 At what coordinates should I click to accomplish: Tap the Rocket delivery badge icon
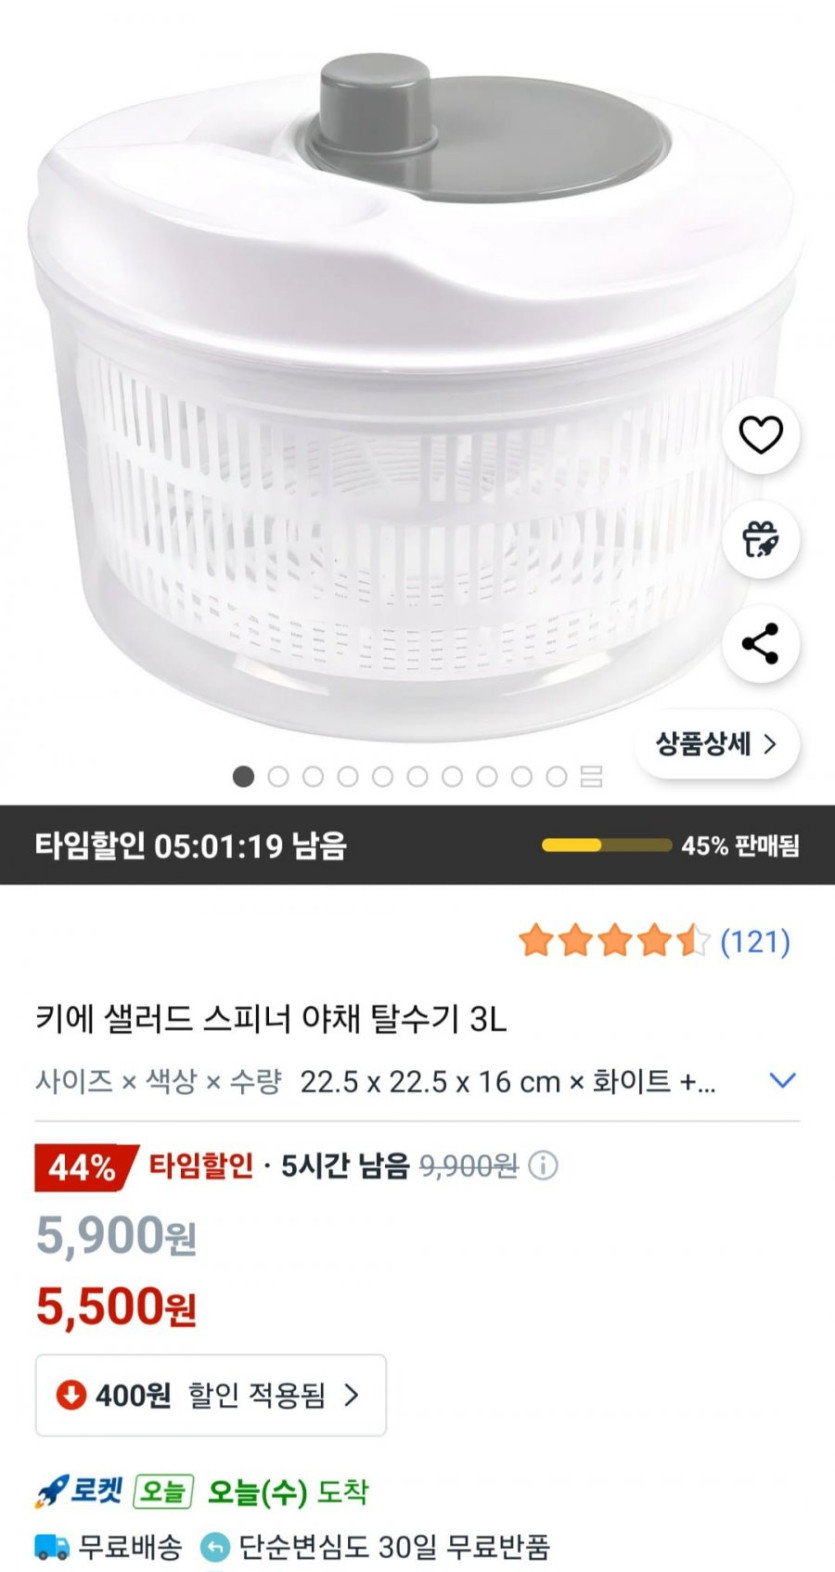(52, 1492)
